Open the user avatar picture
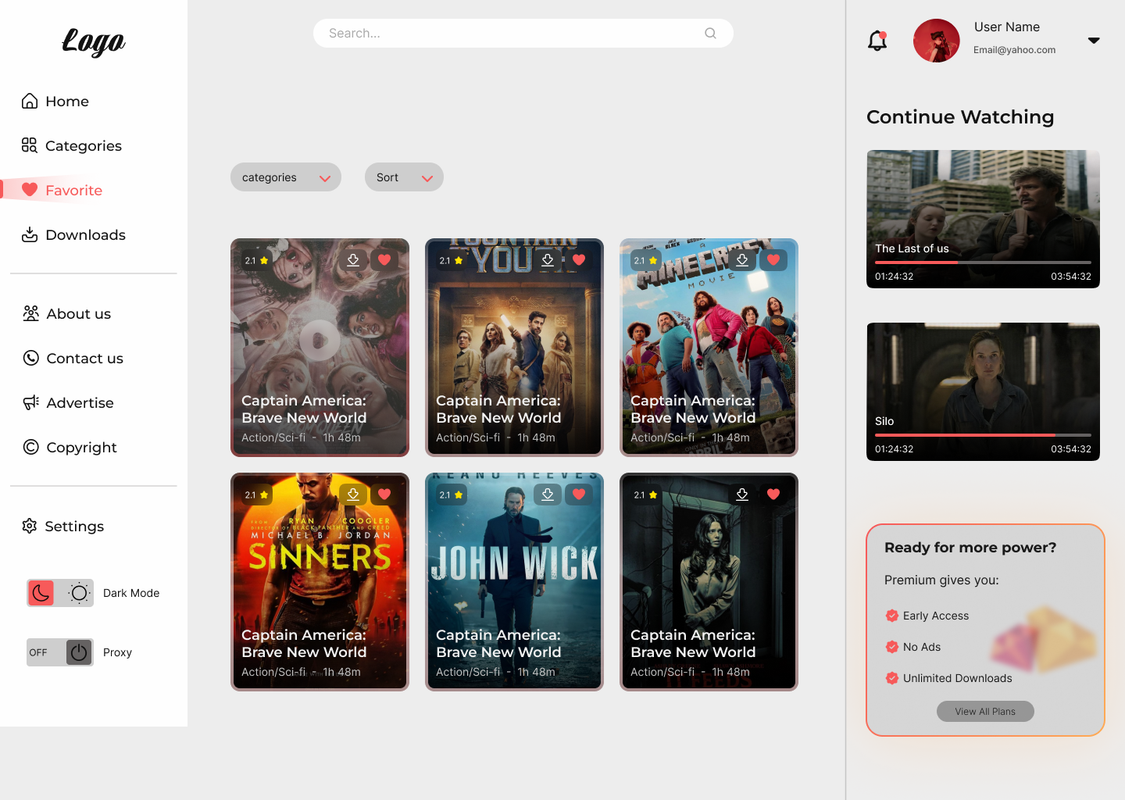Screen dimensions: 1125x800 (936, 41)
